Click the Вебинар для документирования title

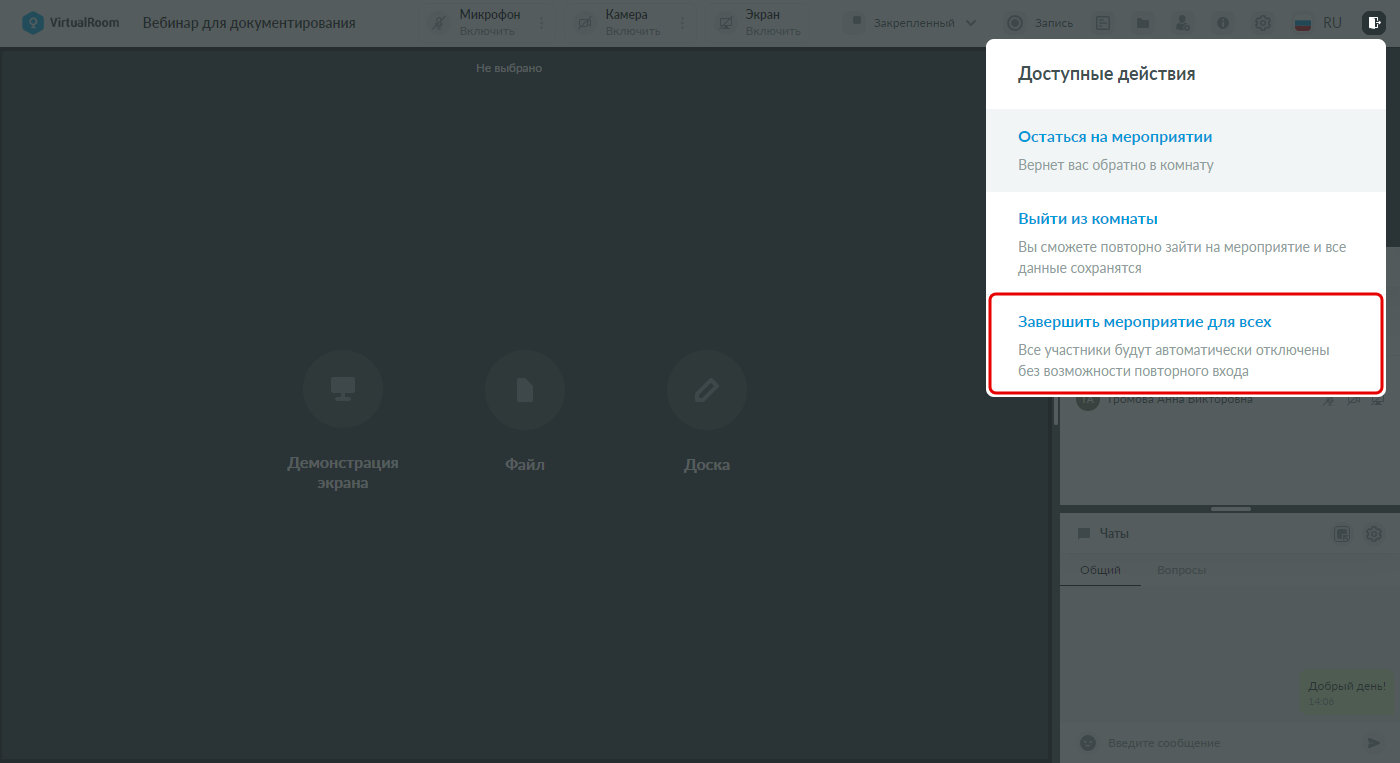coord(249,23)
